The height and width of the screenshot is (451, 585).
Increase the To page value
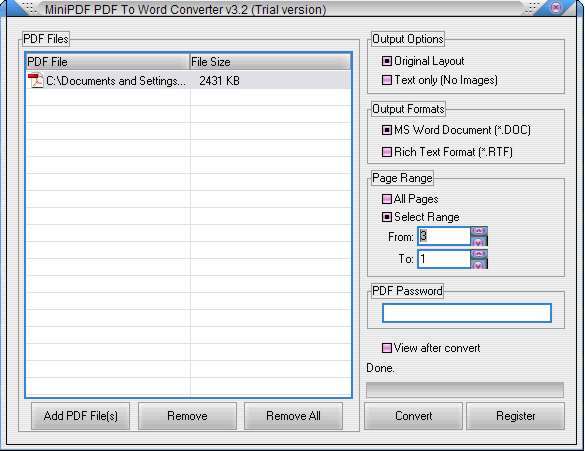click(479, 254)
